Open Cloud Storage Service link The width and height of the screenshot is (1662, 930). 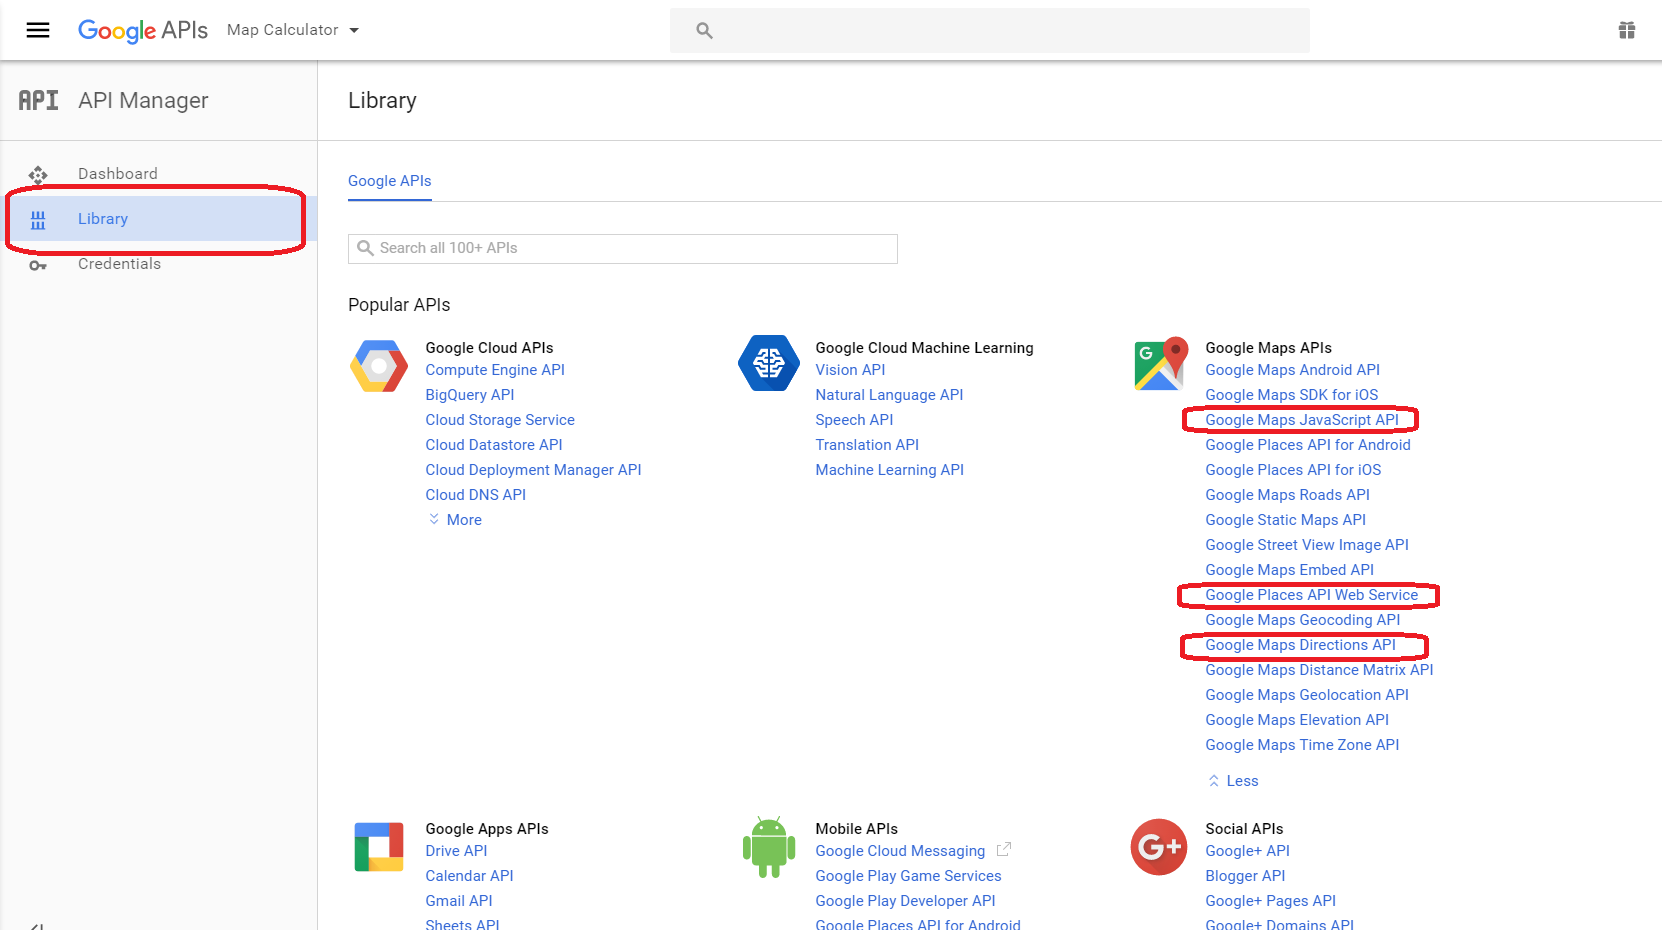[500, 420]
